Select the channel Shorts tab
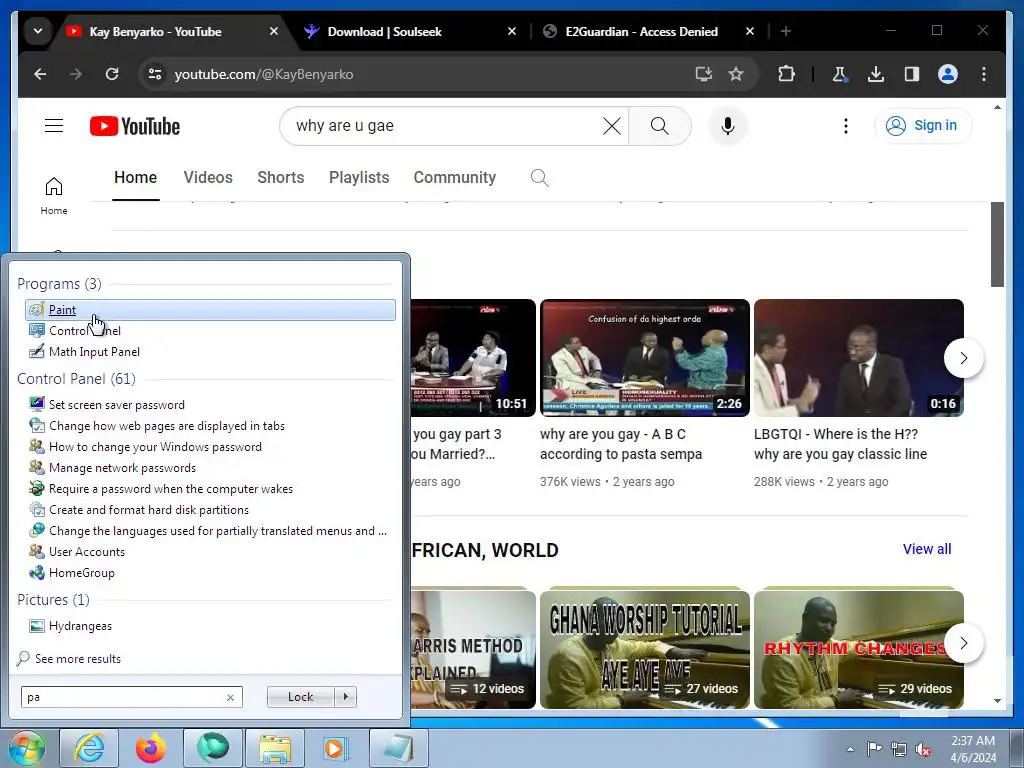 (281, 178)
